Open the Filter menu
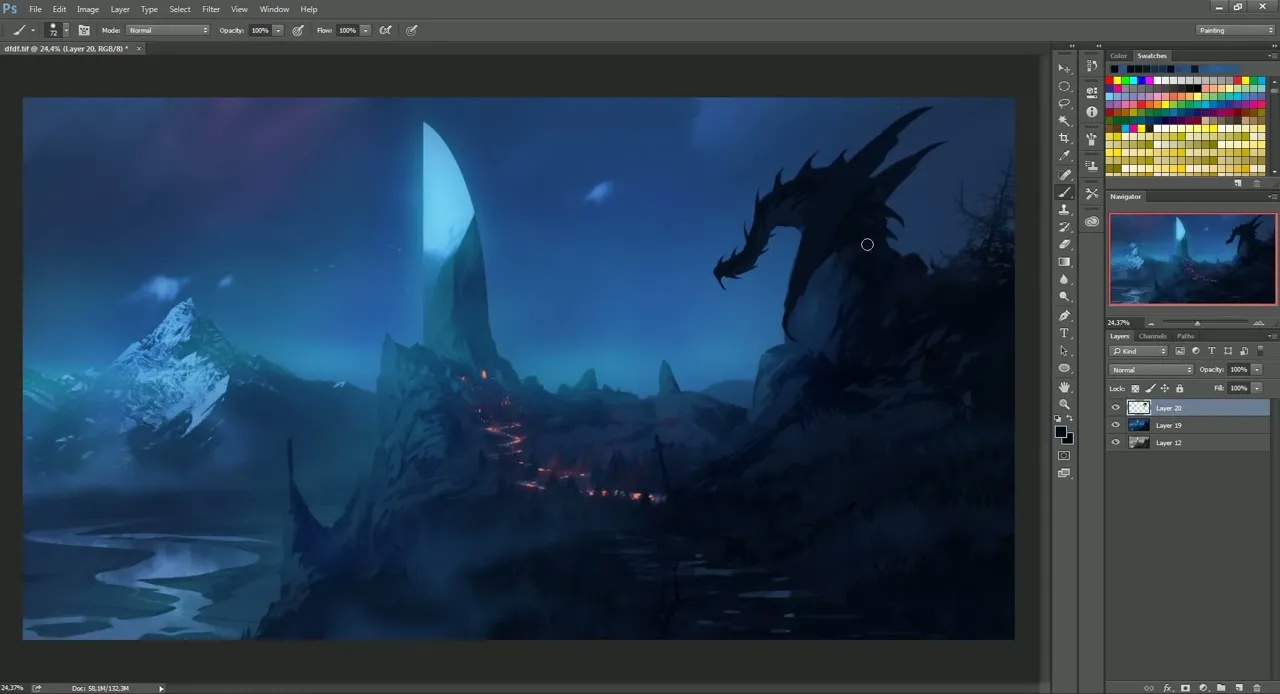 coord(211,9)
